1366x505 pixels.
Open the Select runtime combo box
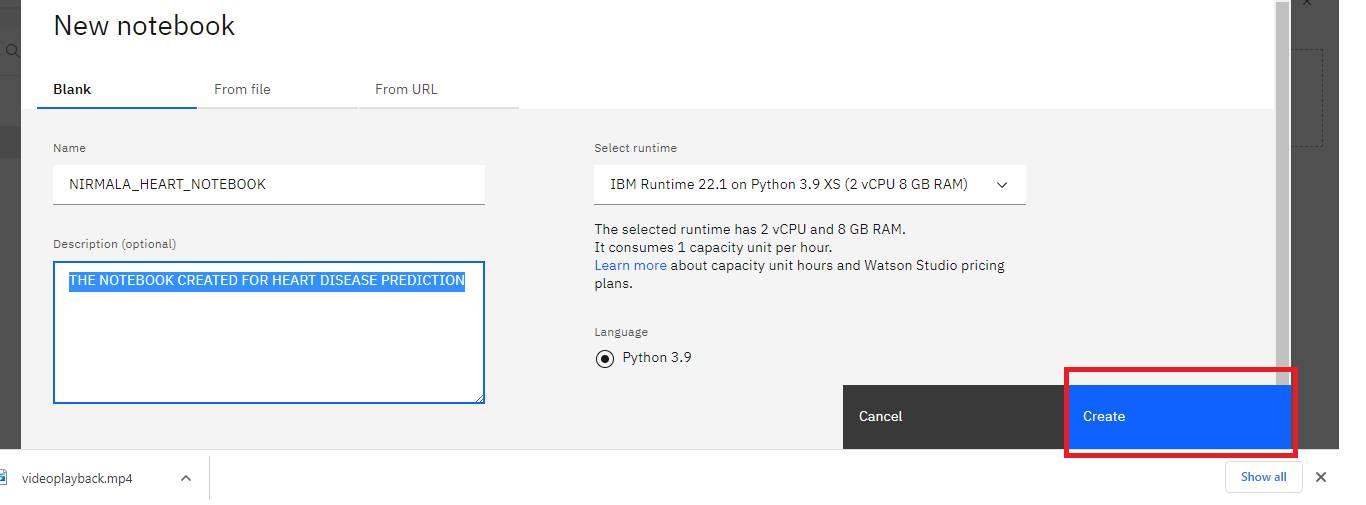[810, 184]
